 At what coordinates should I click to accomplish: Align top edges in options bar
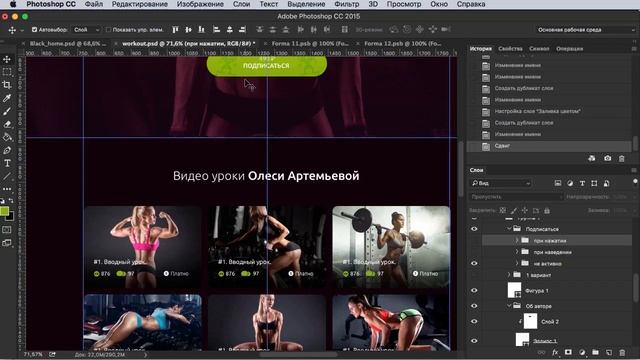(175, 29)
